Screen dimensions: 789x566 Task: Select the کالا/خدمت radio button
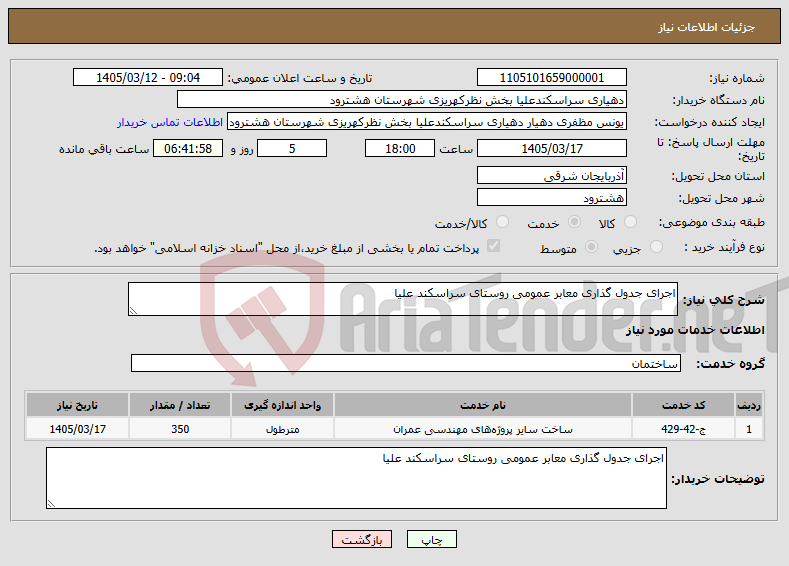click(x=502, y=222)
